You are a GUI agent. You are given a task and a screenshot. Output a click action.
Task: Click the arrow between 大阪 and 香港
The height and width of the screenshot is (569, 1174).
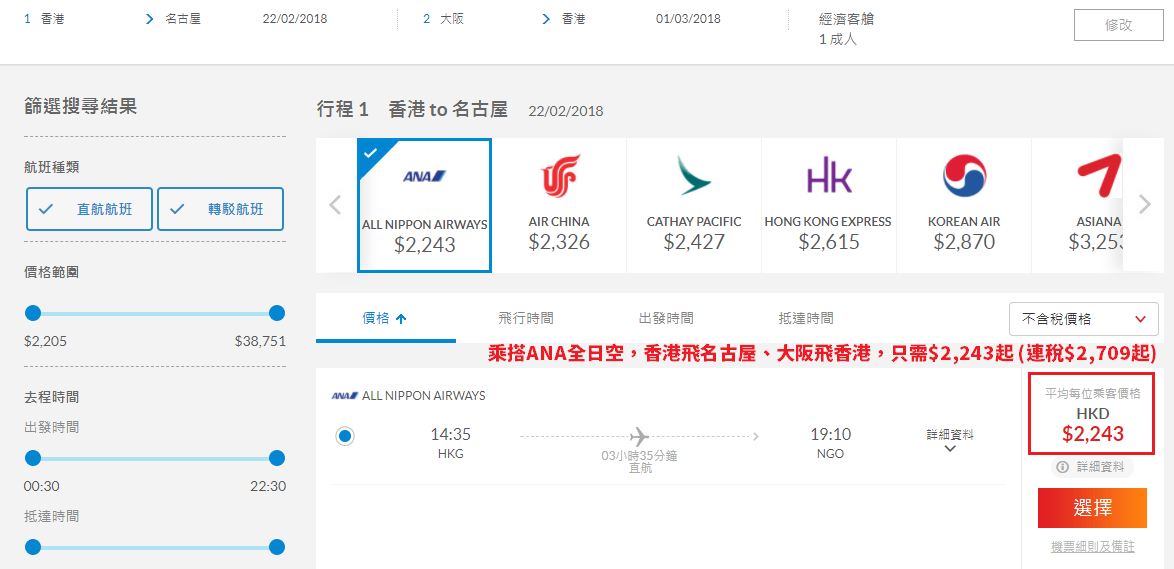click(x=547, y=19)
